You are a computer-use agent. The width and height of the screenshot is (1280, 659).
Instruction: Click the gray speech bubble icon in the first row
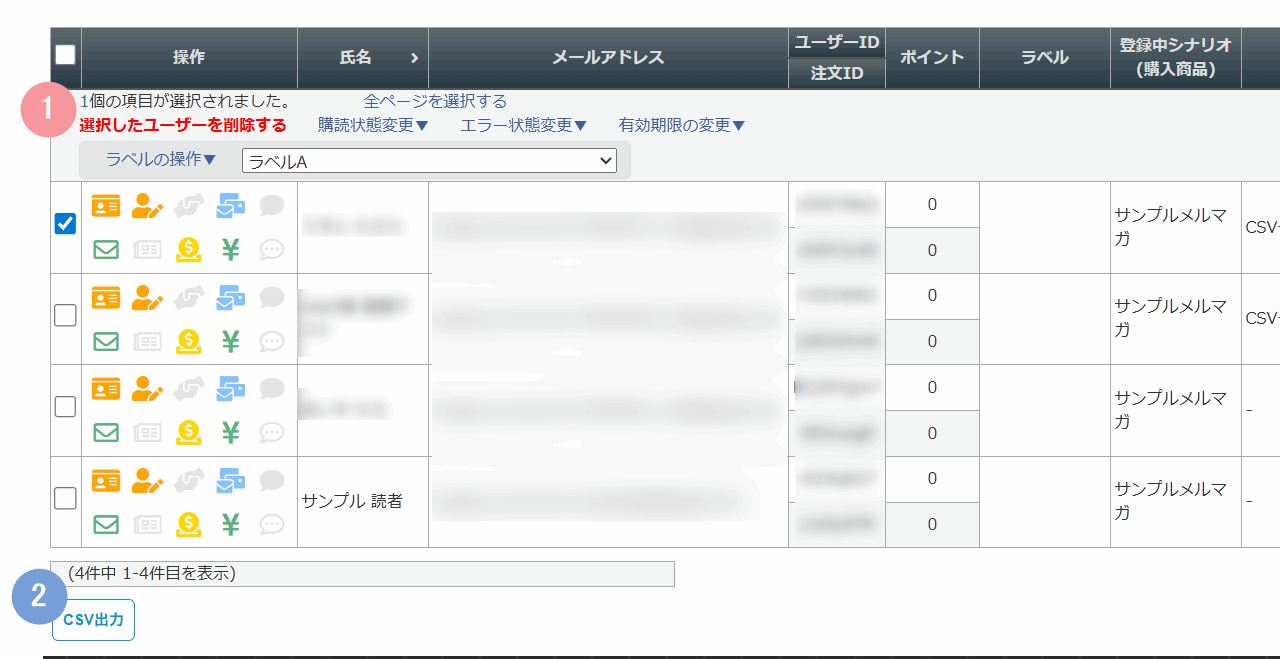click(272, 206)
